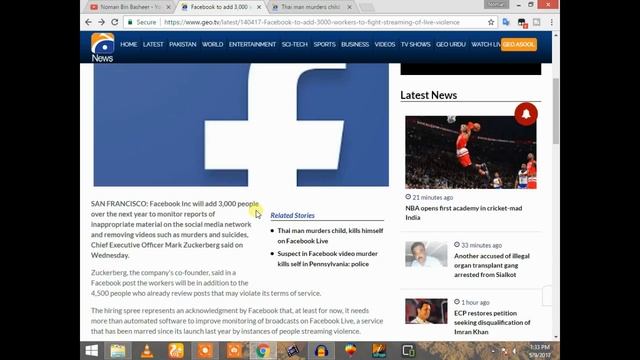
Task: Open the Pennsylvania suspect related story
Action: tap(328, 259)
